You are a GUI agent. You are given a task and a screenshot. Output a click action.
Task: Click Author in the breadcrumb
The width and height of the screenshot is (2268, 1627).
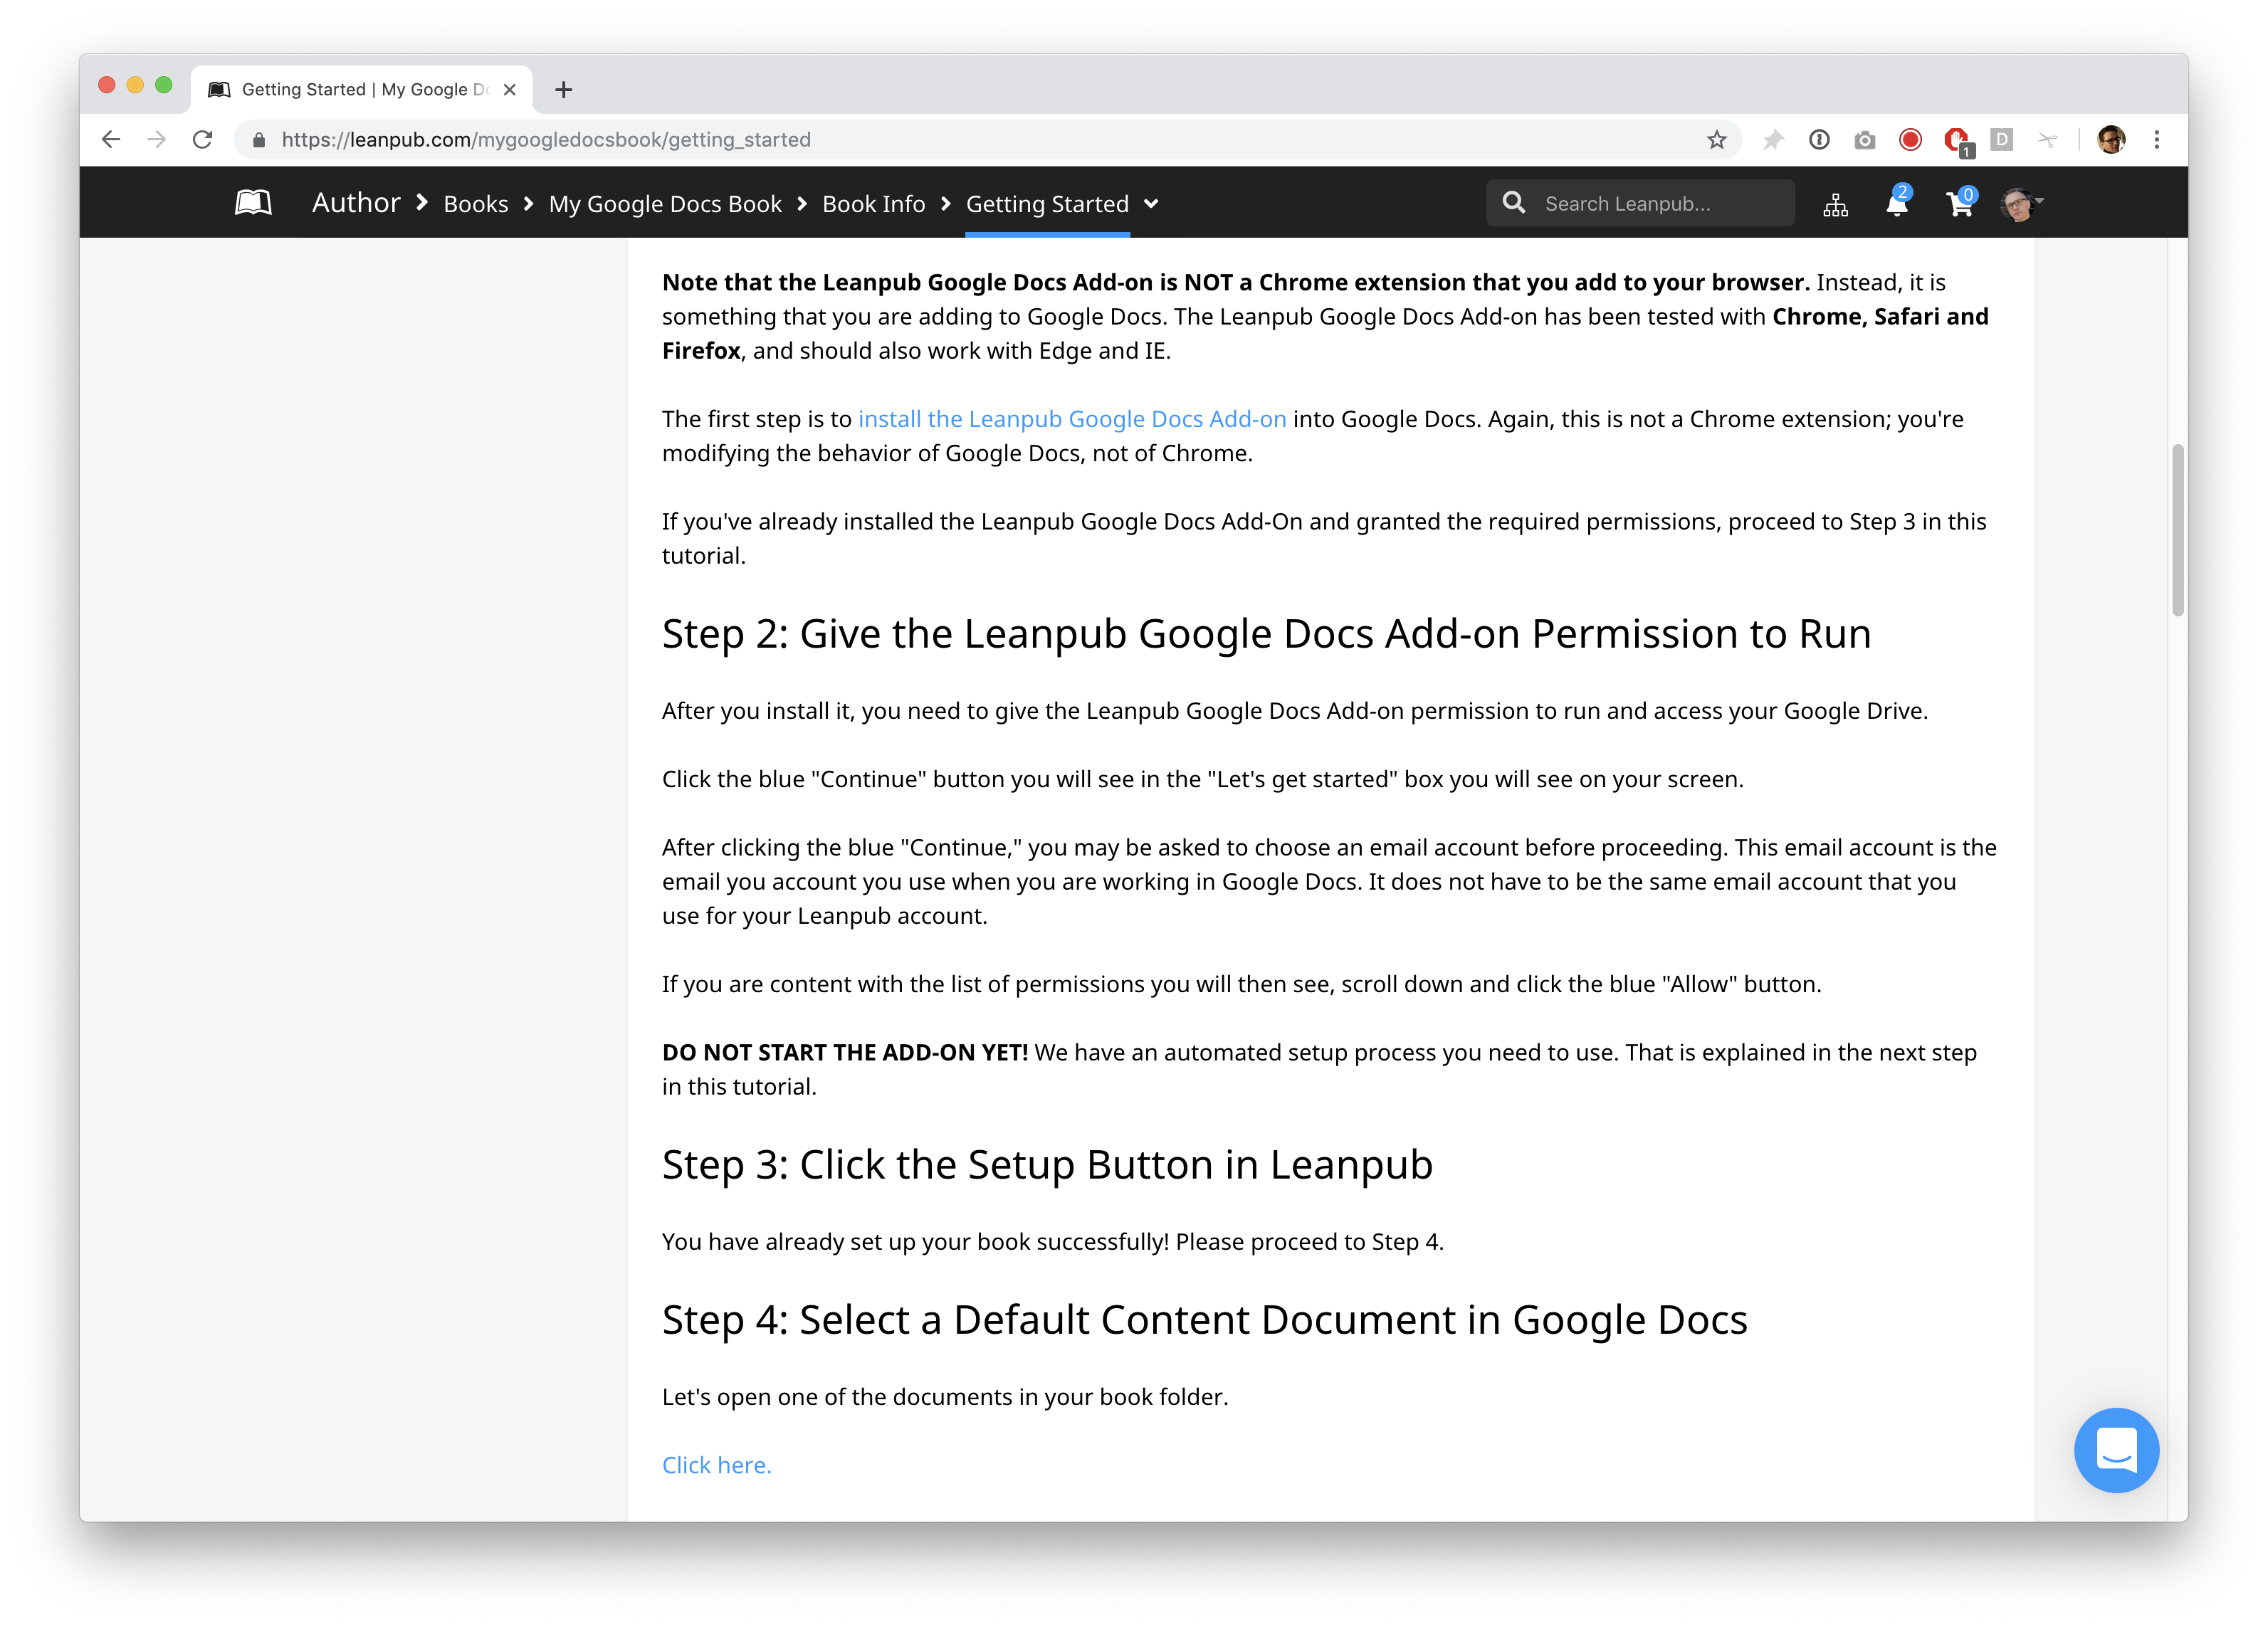click(x=356, y=203)
